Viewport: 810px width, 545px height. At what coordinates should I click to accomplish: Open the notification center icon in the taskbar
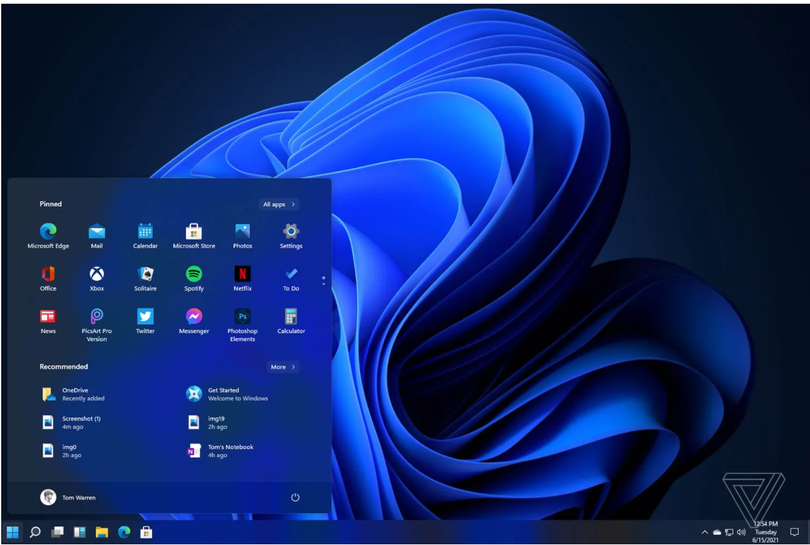click(x=794, y=532)
